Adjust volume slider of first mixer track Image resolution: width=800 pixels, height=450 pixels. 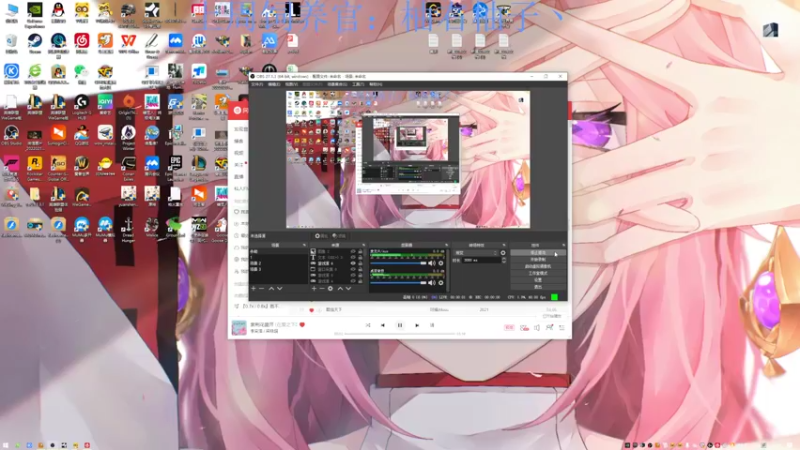click(398, 263)
